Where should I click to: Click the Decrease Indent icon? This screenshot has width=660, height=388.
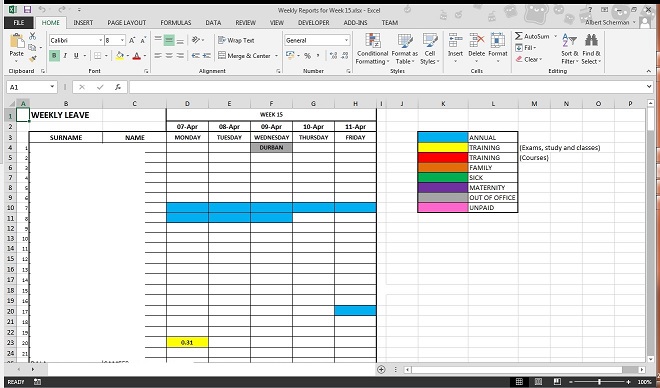click(196, 56)
